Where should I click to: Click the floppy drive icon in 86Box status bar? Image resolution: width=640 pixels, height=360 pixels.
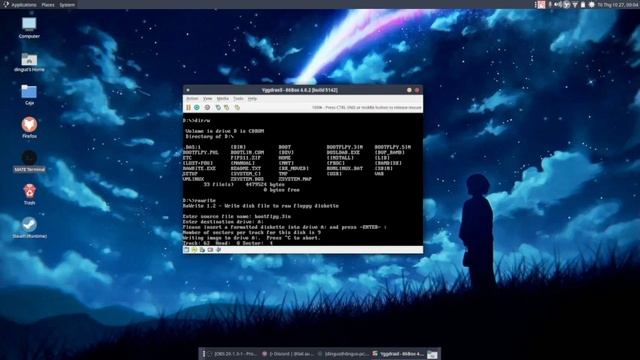coord(187,249)
